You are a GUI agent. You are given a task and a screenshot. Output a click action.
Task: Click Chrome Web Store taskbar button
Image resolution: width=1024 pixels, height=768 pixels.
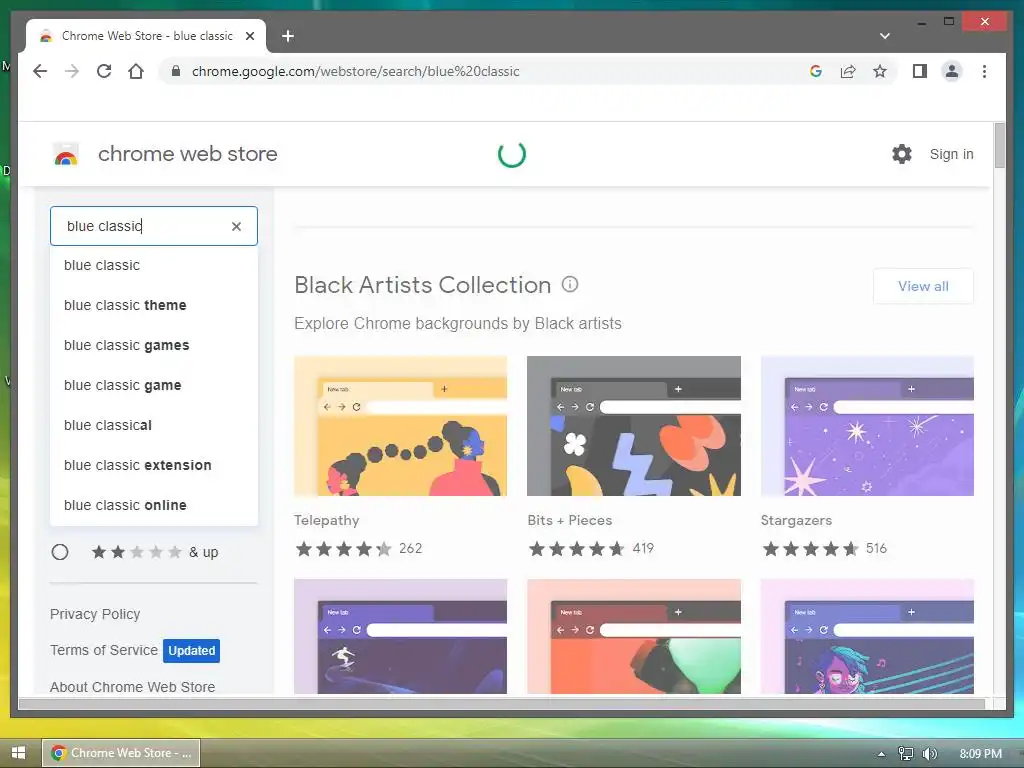coord(121,753)
